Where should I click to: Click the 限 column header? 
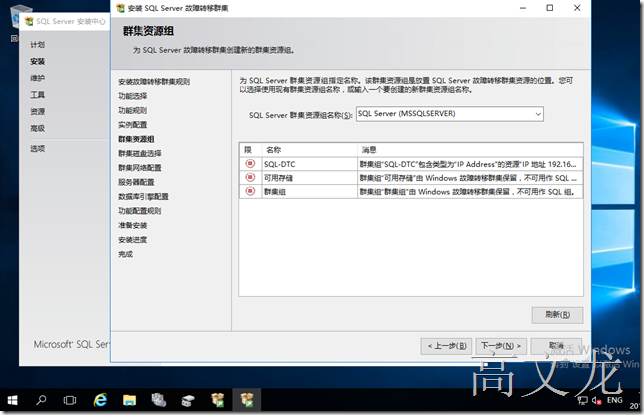pyautogui.click(x=251, y=150)
